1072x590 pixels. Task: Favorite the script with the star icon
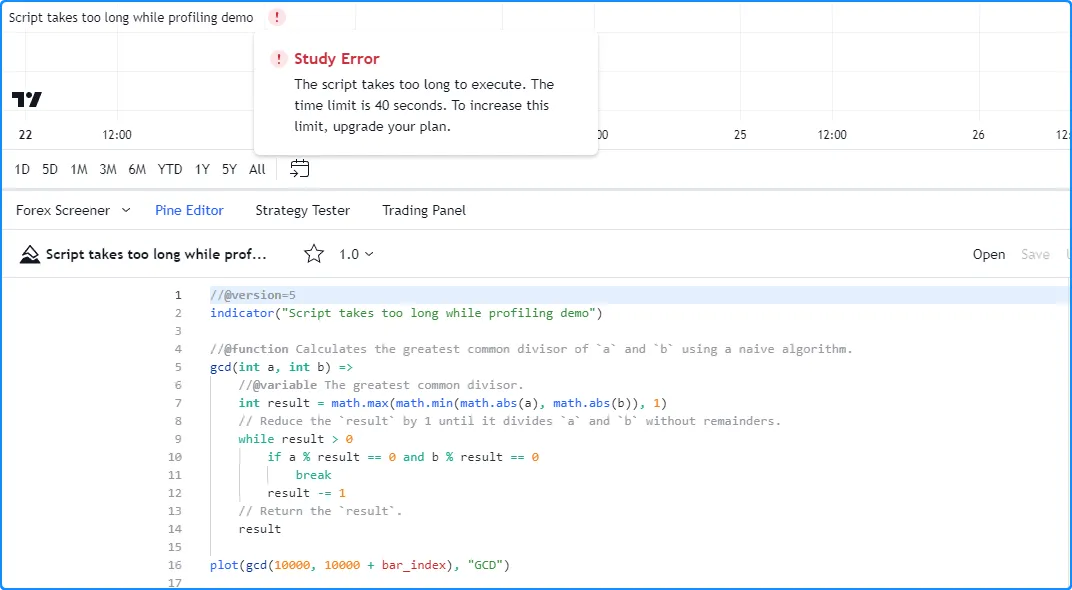pyautogui.click(x=314, y=254)
